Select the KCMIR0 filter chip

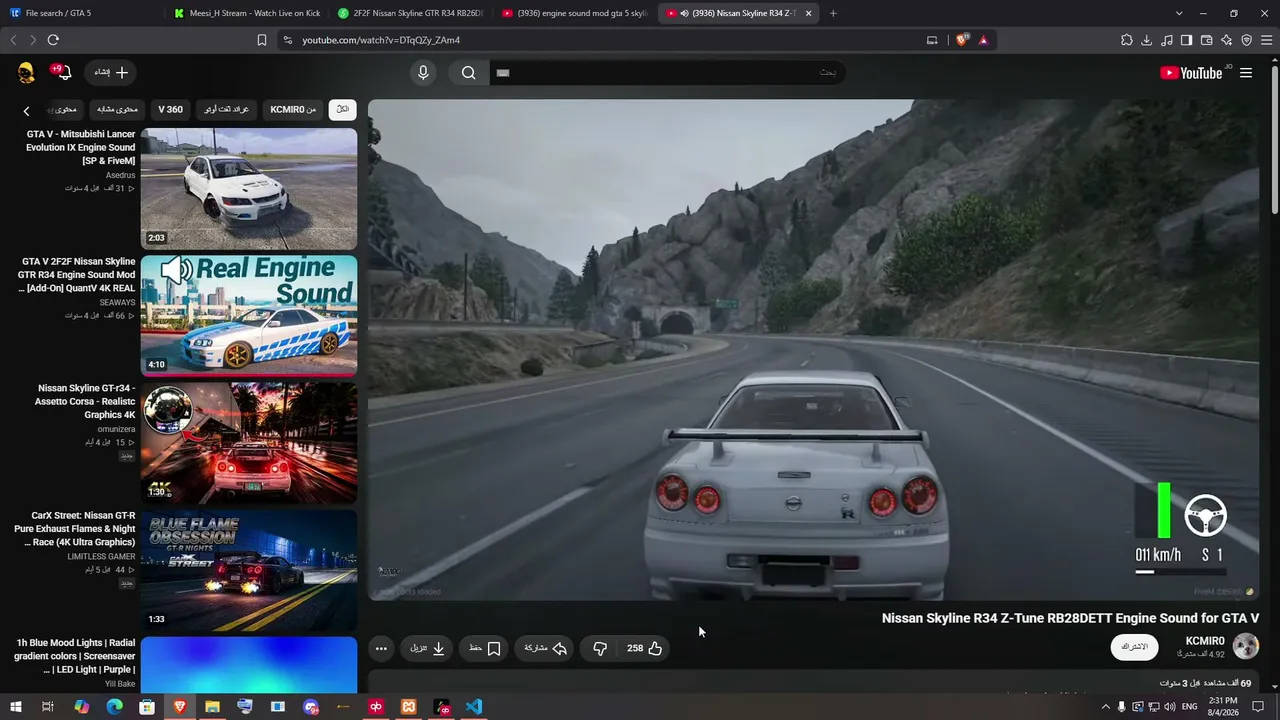pyautogui.click(x=293, y=109)
